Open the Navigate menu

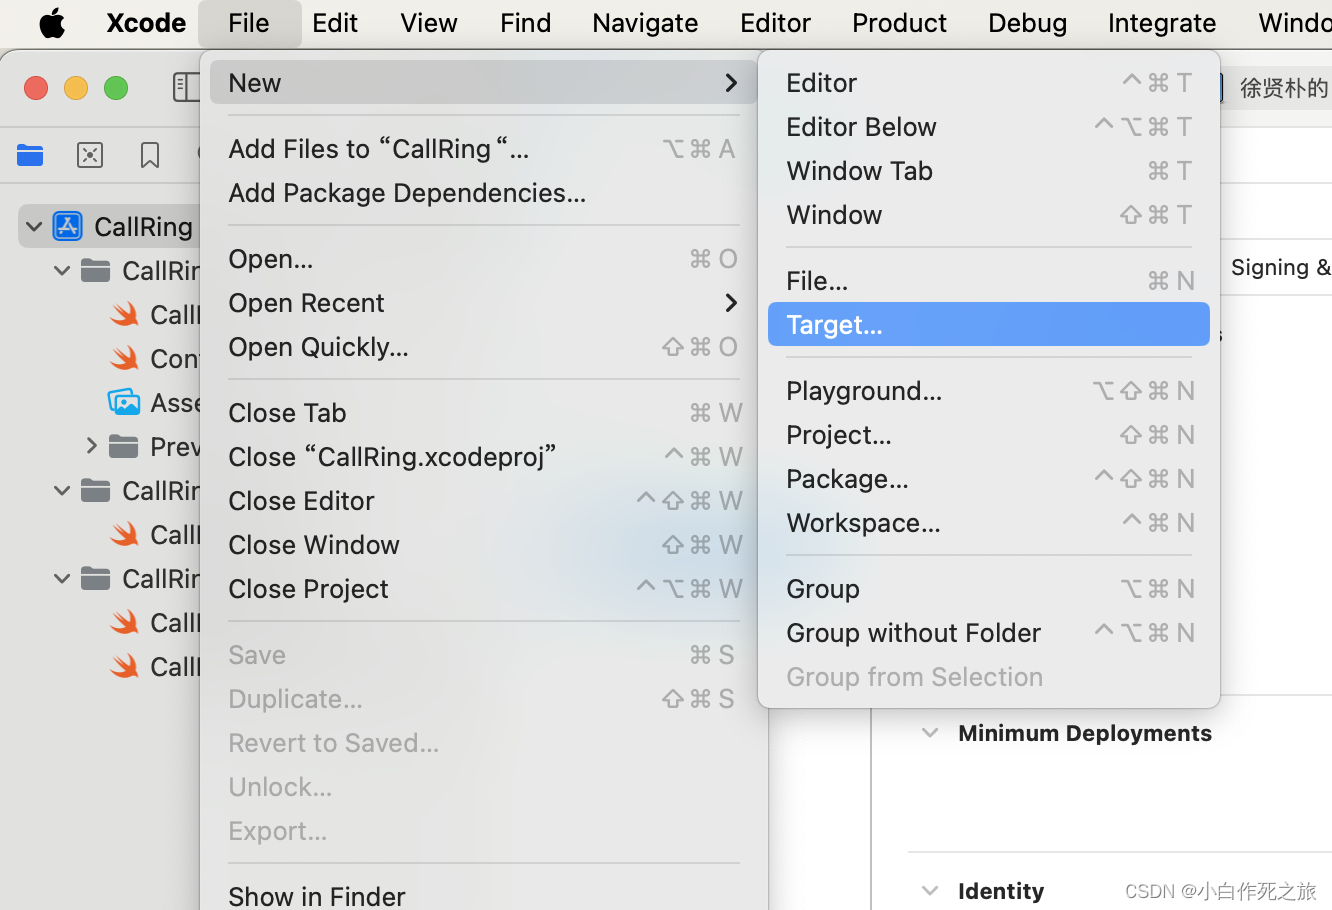pos(645,22)
